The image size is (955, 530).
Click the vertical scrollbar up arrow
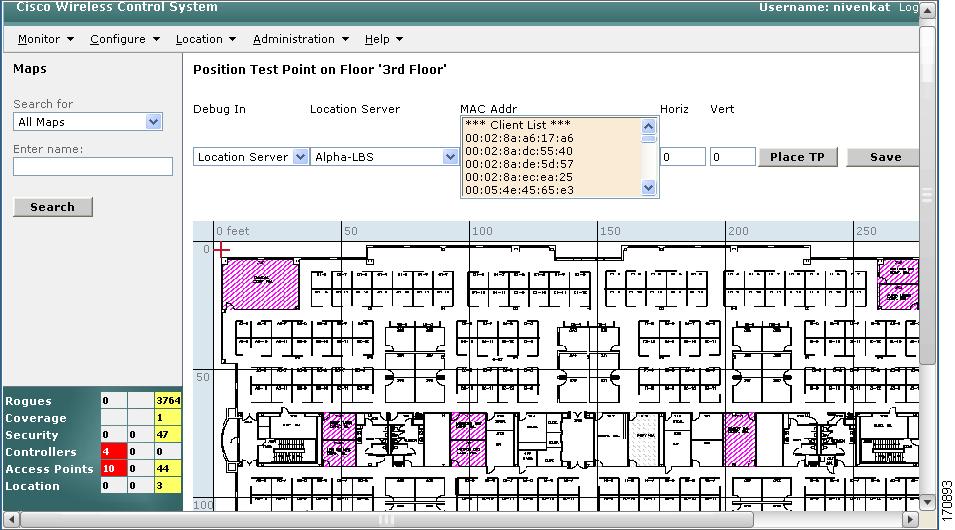tap(928, 10)
